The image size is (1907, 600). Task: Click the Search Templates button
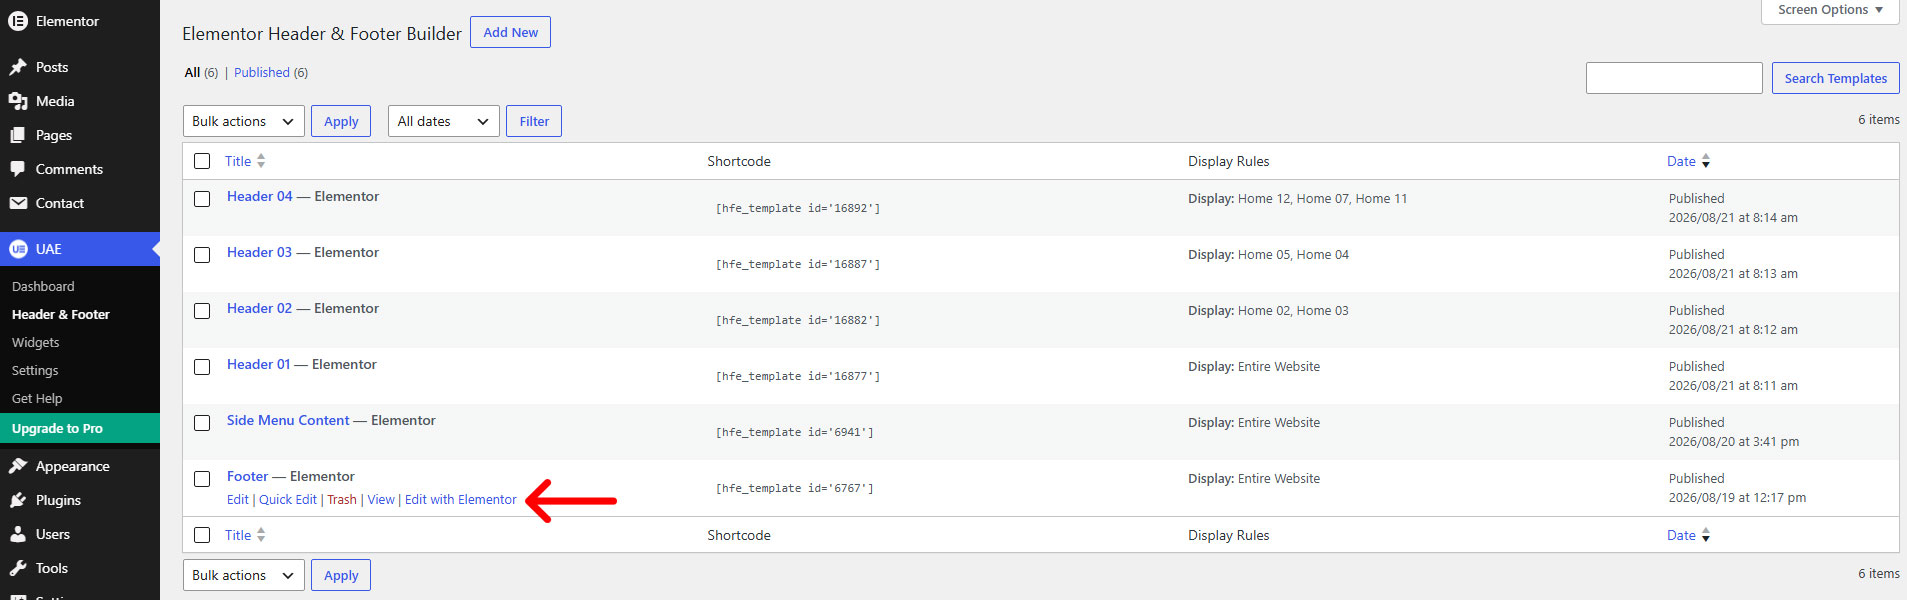(1835, 78)
